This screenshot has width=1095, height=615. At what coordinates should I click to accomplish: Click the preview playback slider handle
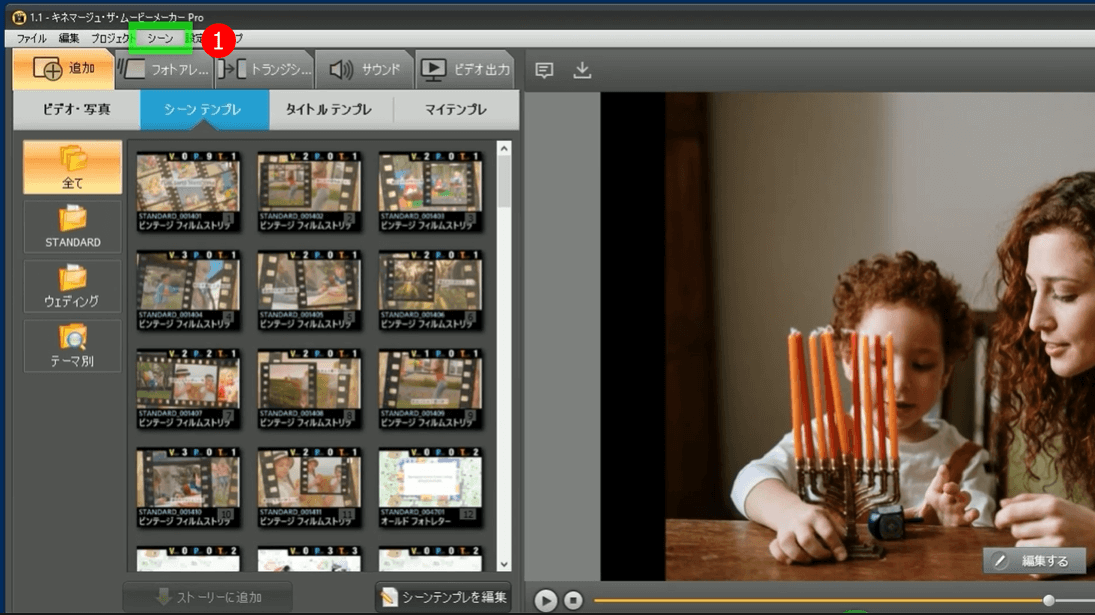click(x=1048, y=600)
